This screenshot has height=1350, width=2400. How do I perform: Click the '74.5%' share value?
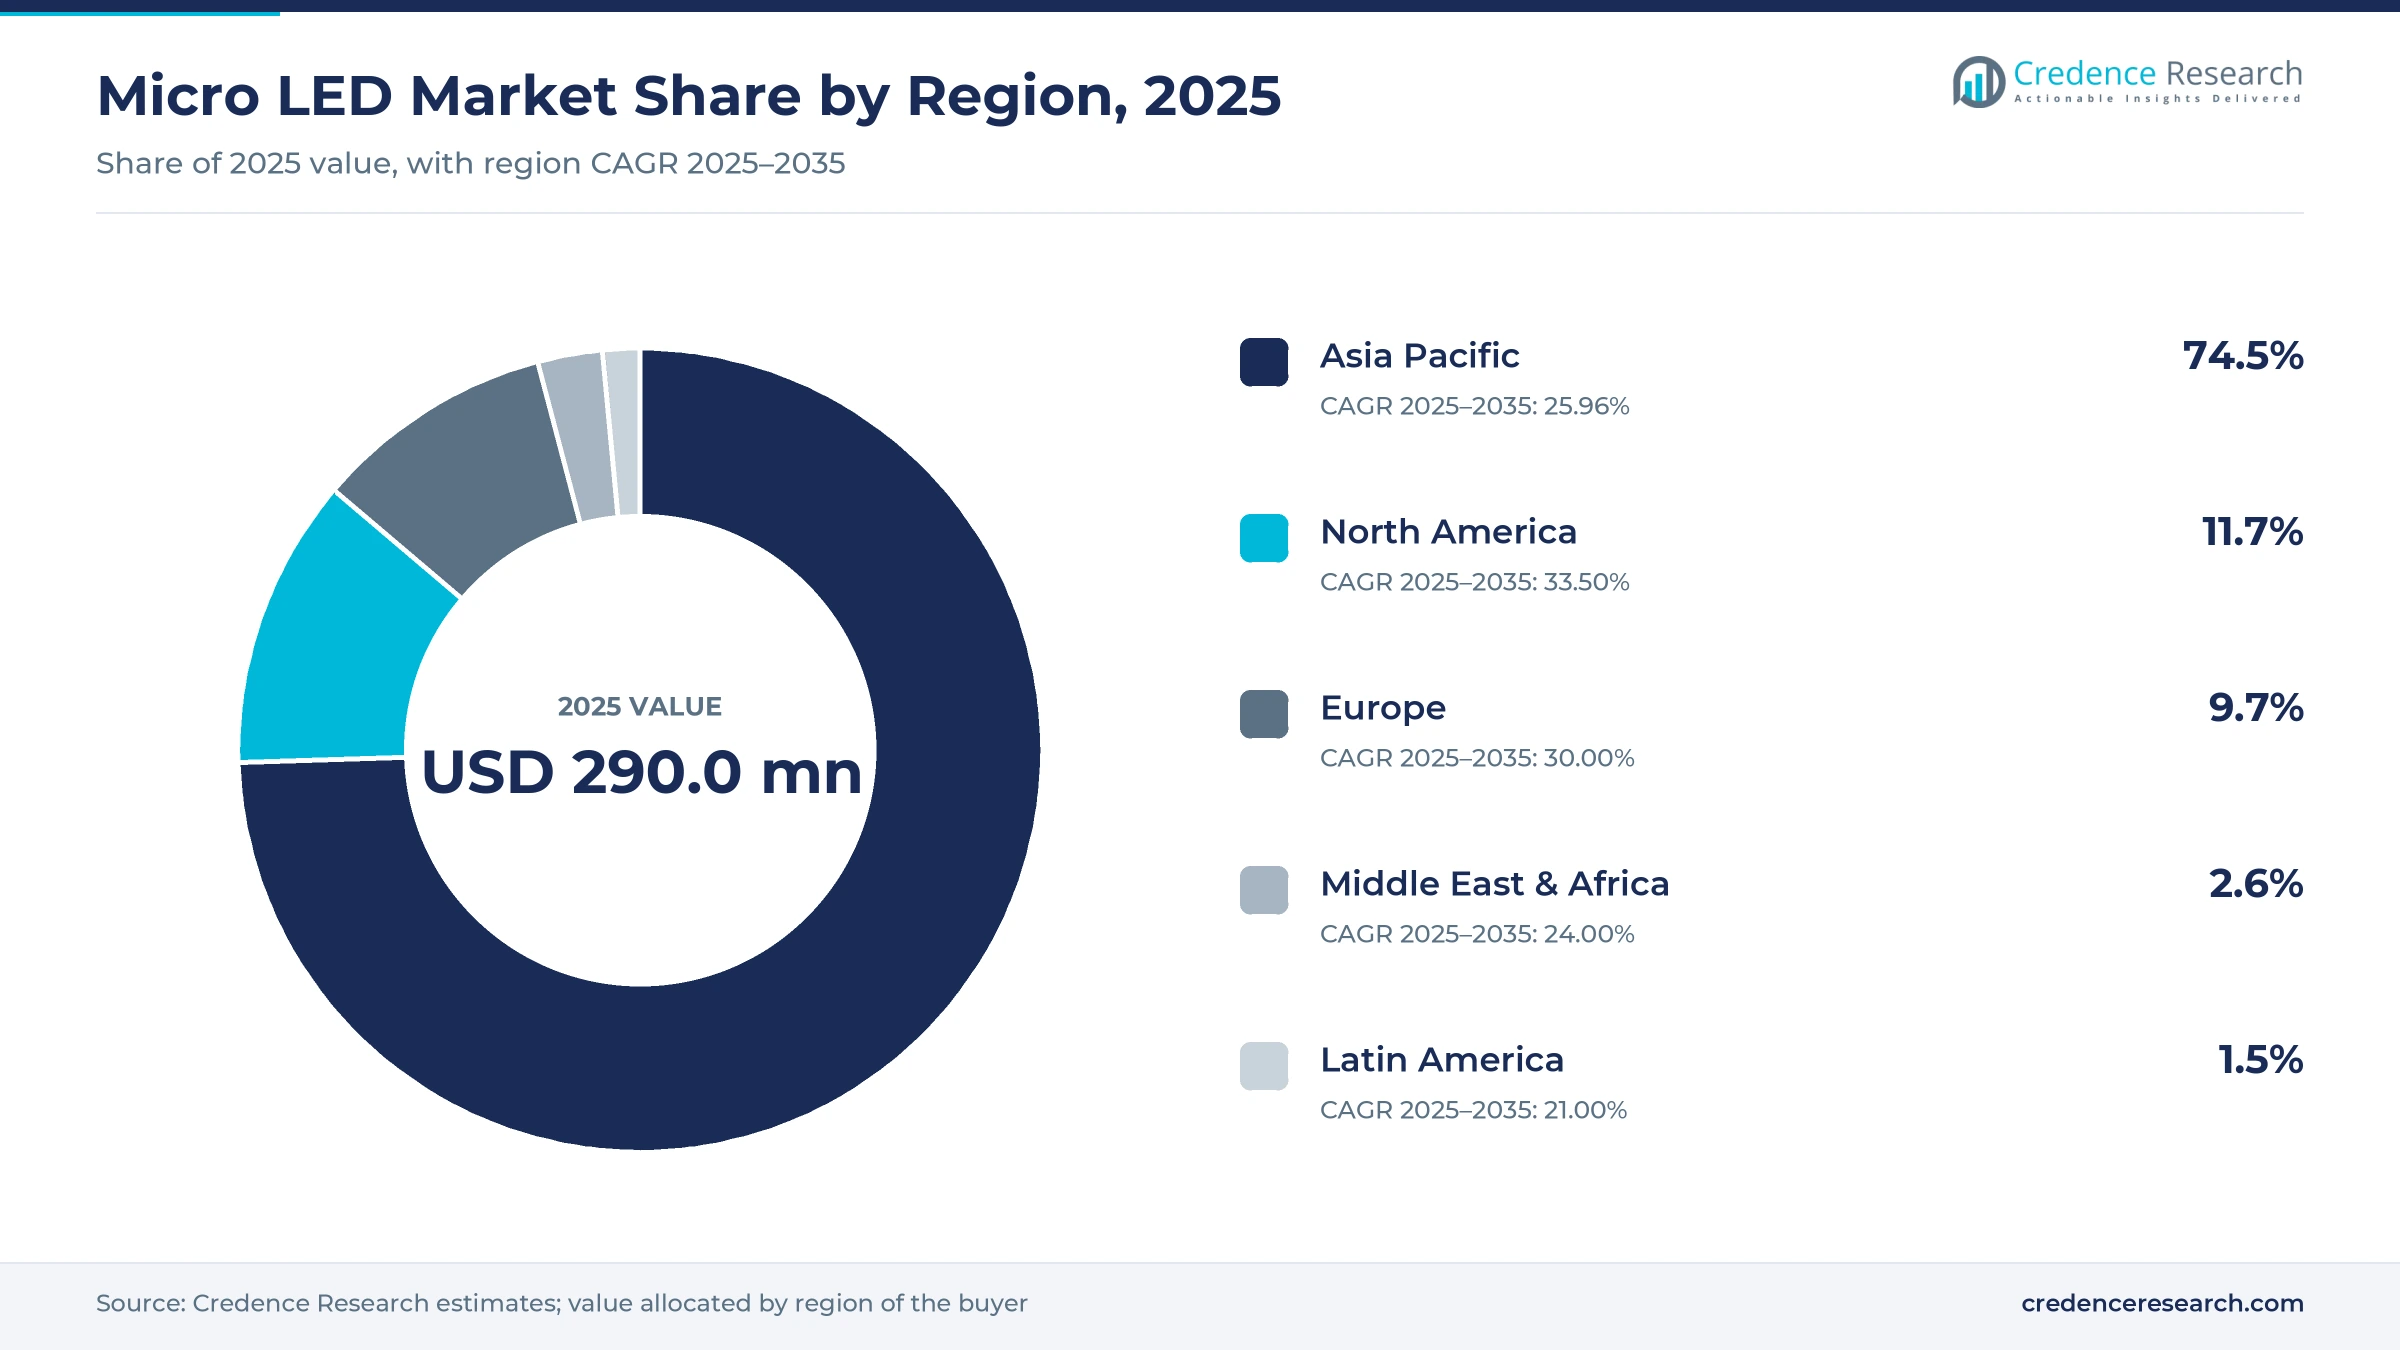(x=2243, y=356)
